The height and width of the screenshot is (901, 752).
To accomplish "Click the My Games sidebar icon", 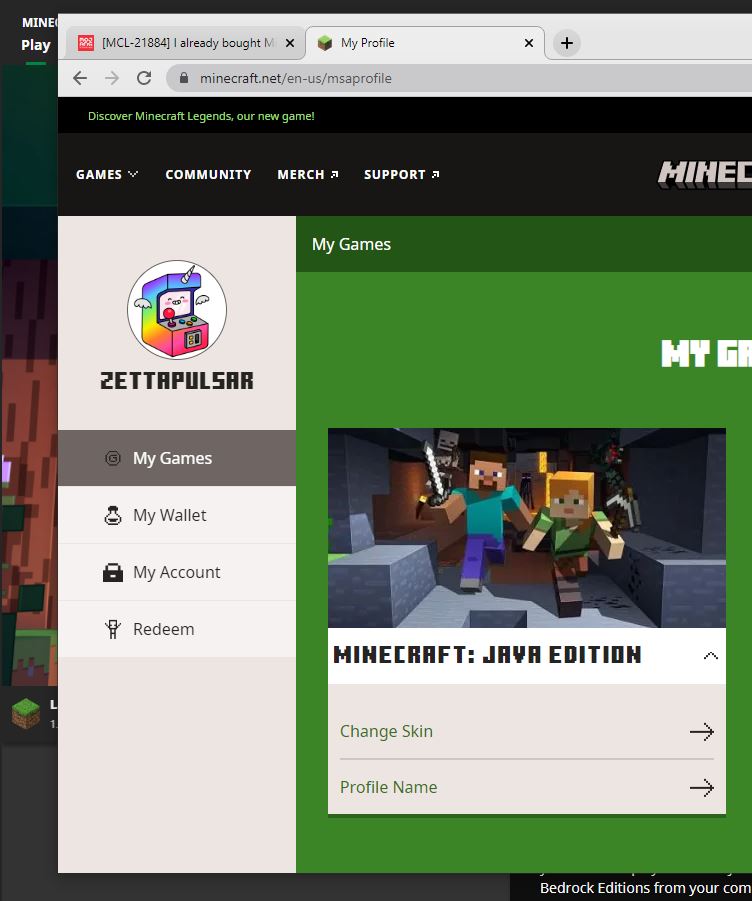I will 113,458.
